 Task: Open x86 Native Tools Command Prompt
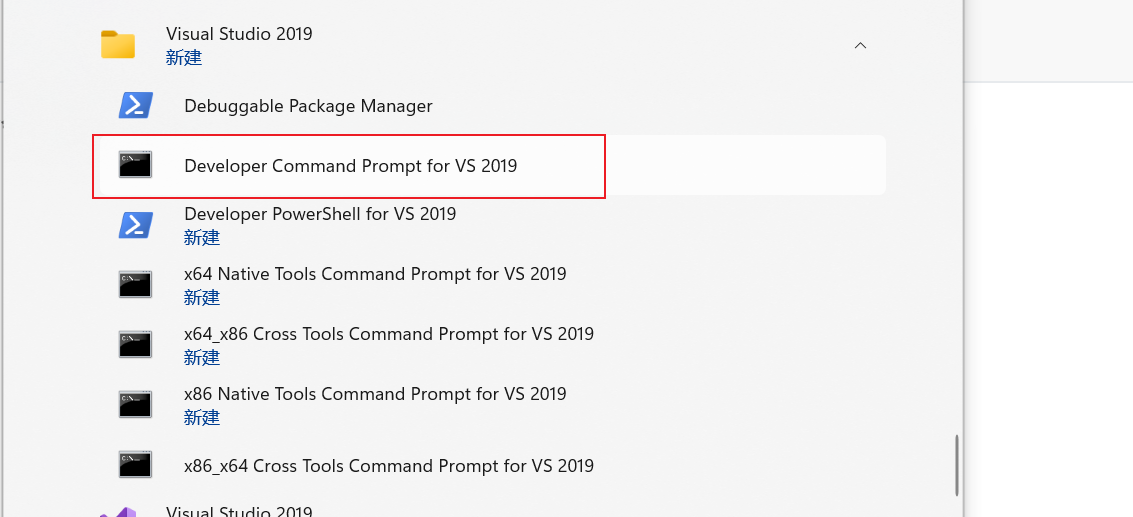(x=375, y=394)
